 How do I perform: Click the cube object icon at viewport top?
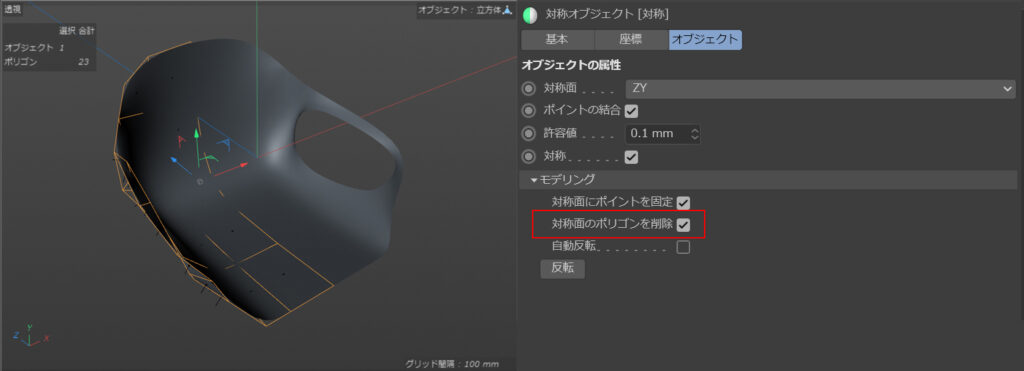point(507,10)
